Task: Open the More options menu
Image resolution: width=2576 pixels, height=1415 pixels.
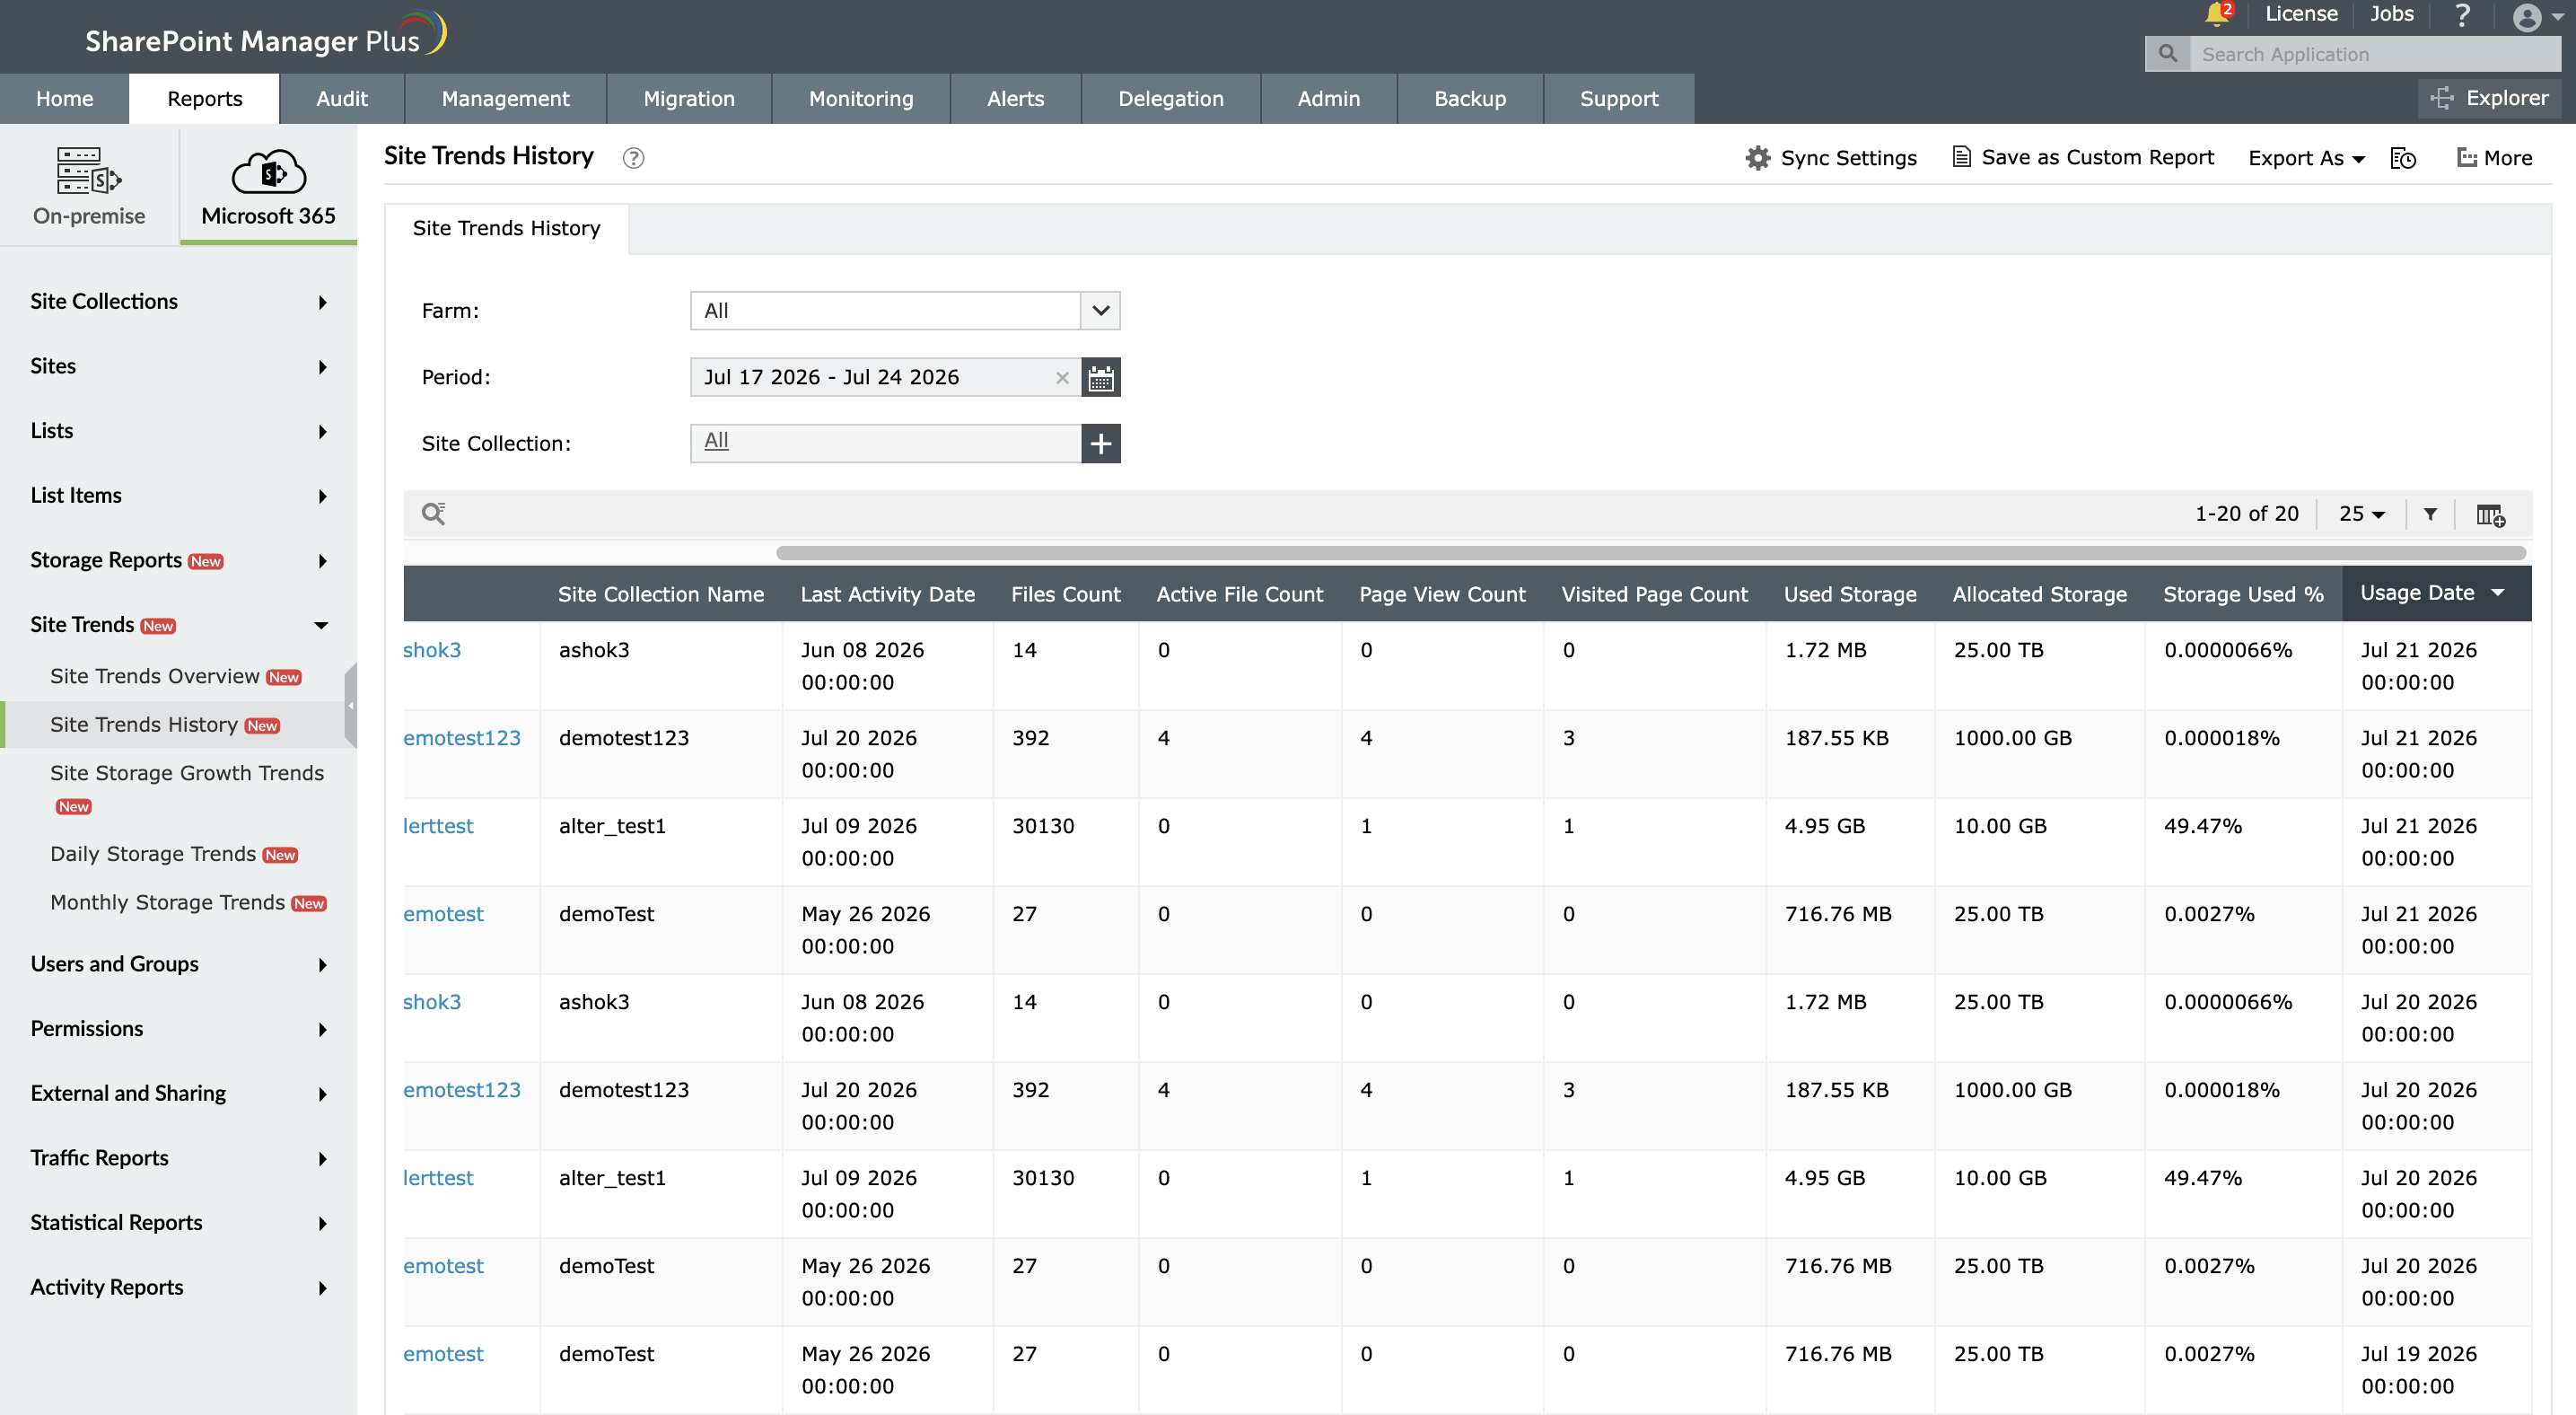Action: pyautogui.click(x=2494, y=158)
